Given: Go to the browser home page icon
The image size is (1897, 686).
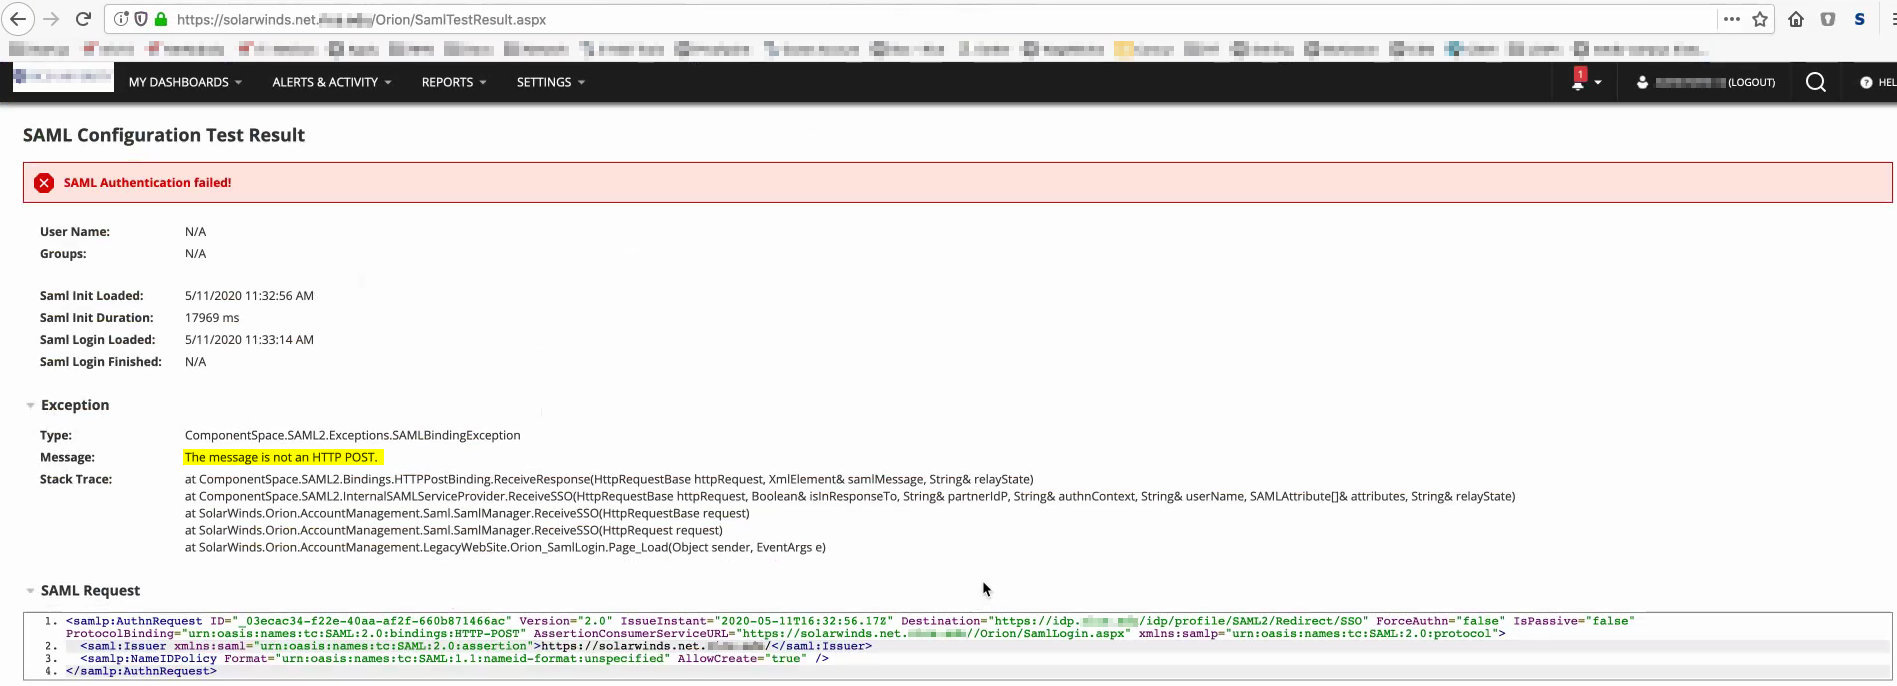Looking at the screenshot, I should [1796, 19].
